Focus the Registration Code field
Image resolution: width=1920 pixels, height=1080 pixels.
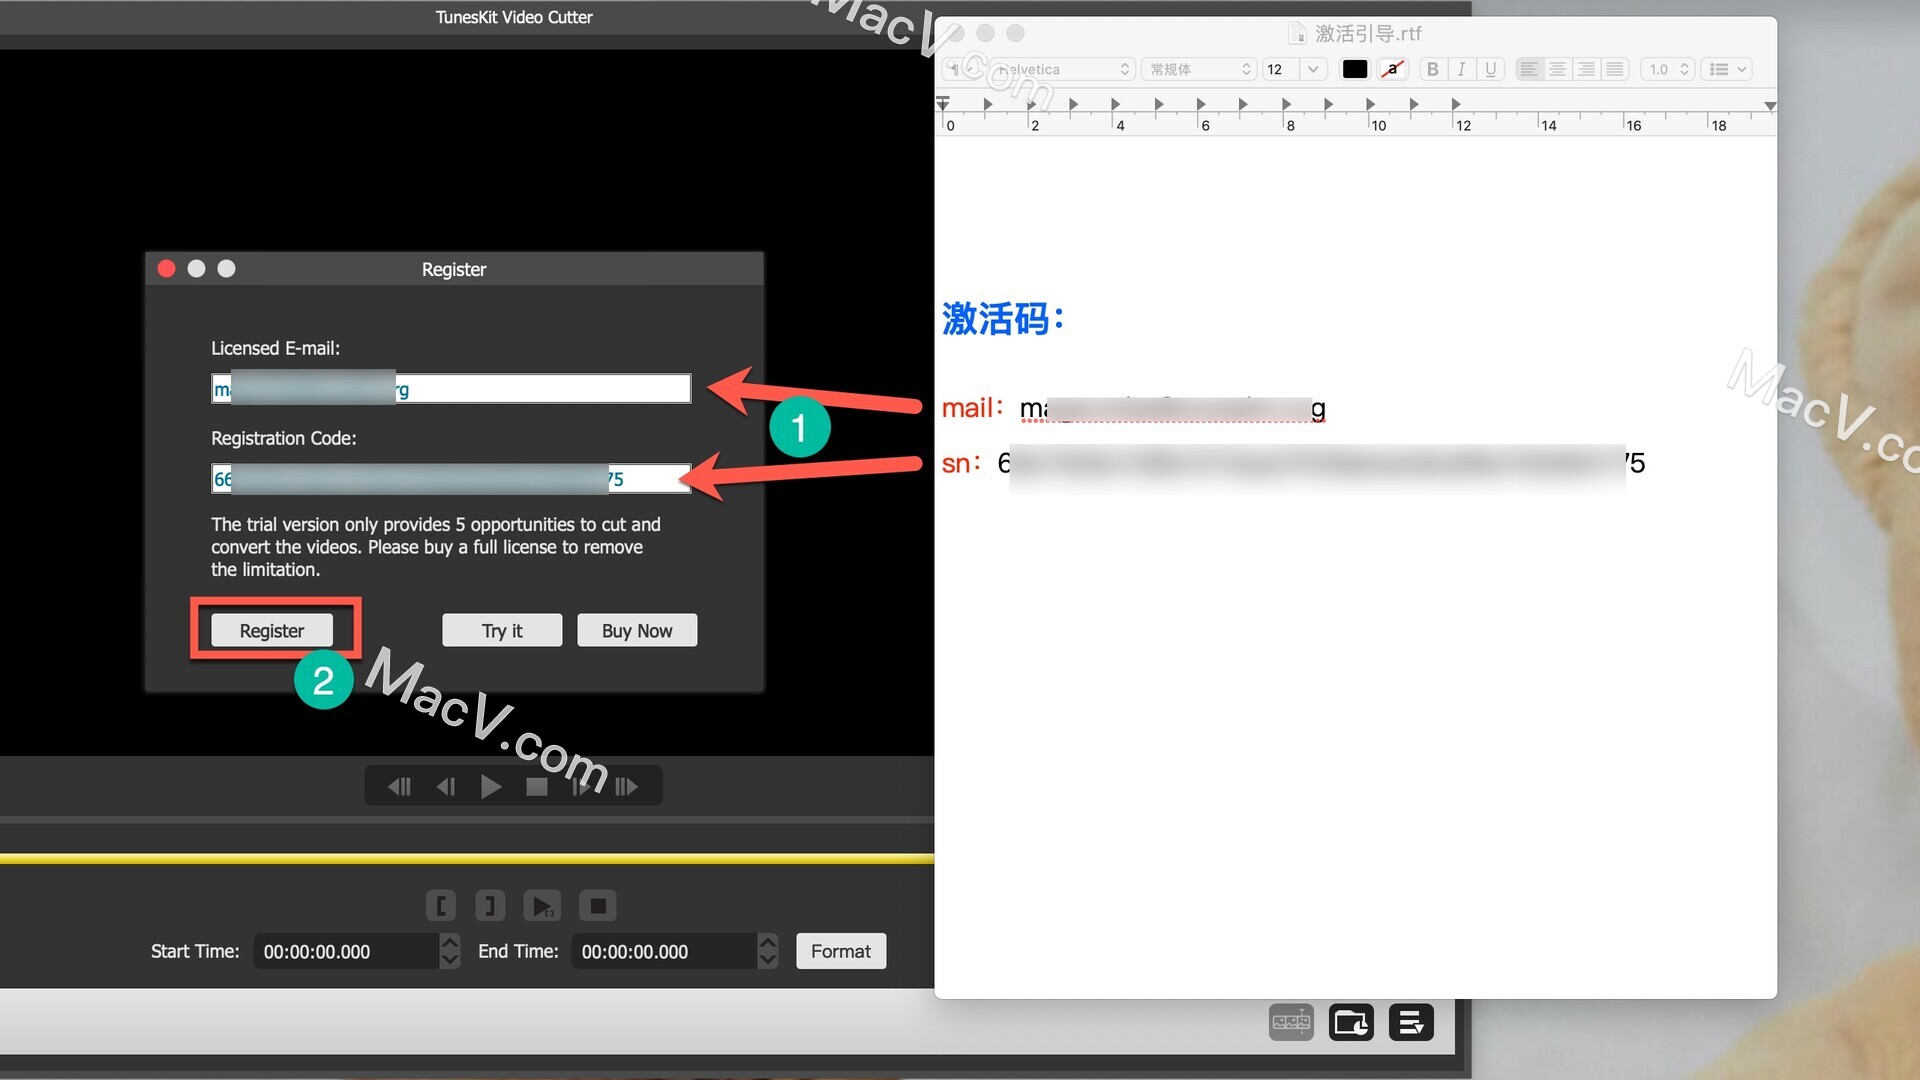click(x=451, y=479)
